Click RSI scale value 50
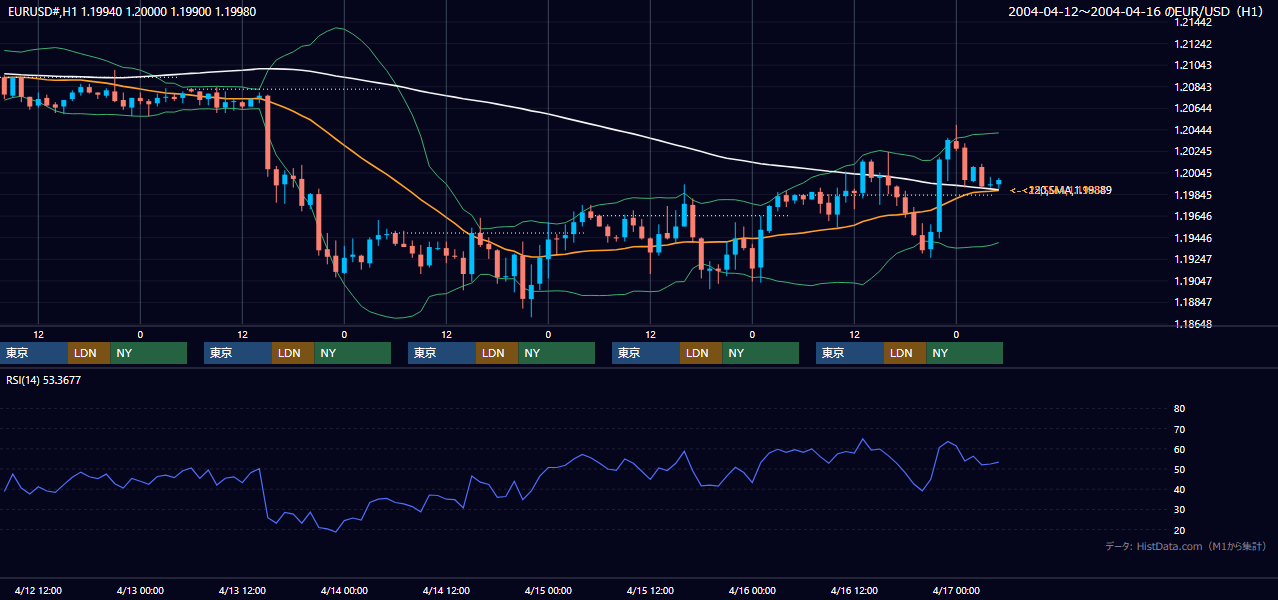The image size is (1278, 600). point(1179,469)
